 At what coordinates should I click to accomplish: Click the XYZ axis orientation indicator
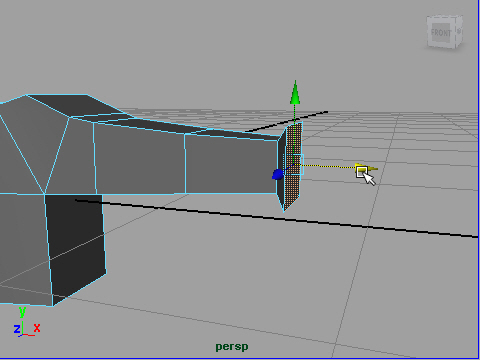pyautogui.click(x=27, y=322)
